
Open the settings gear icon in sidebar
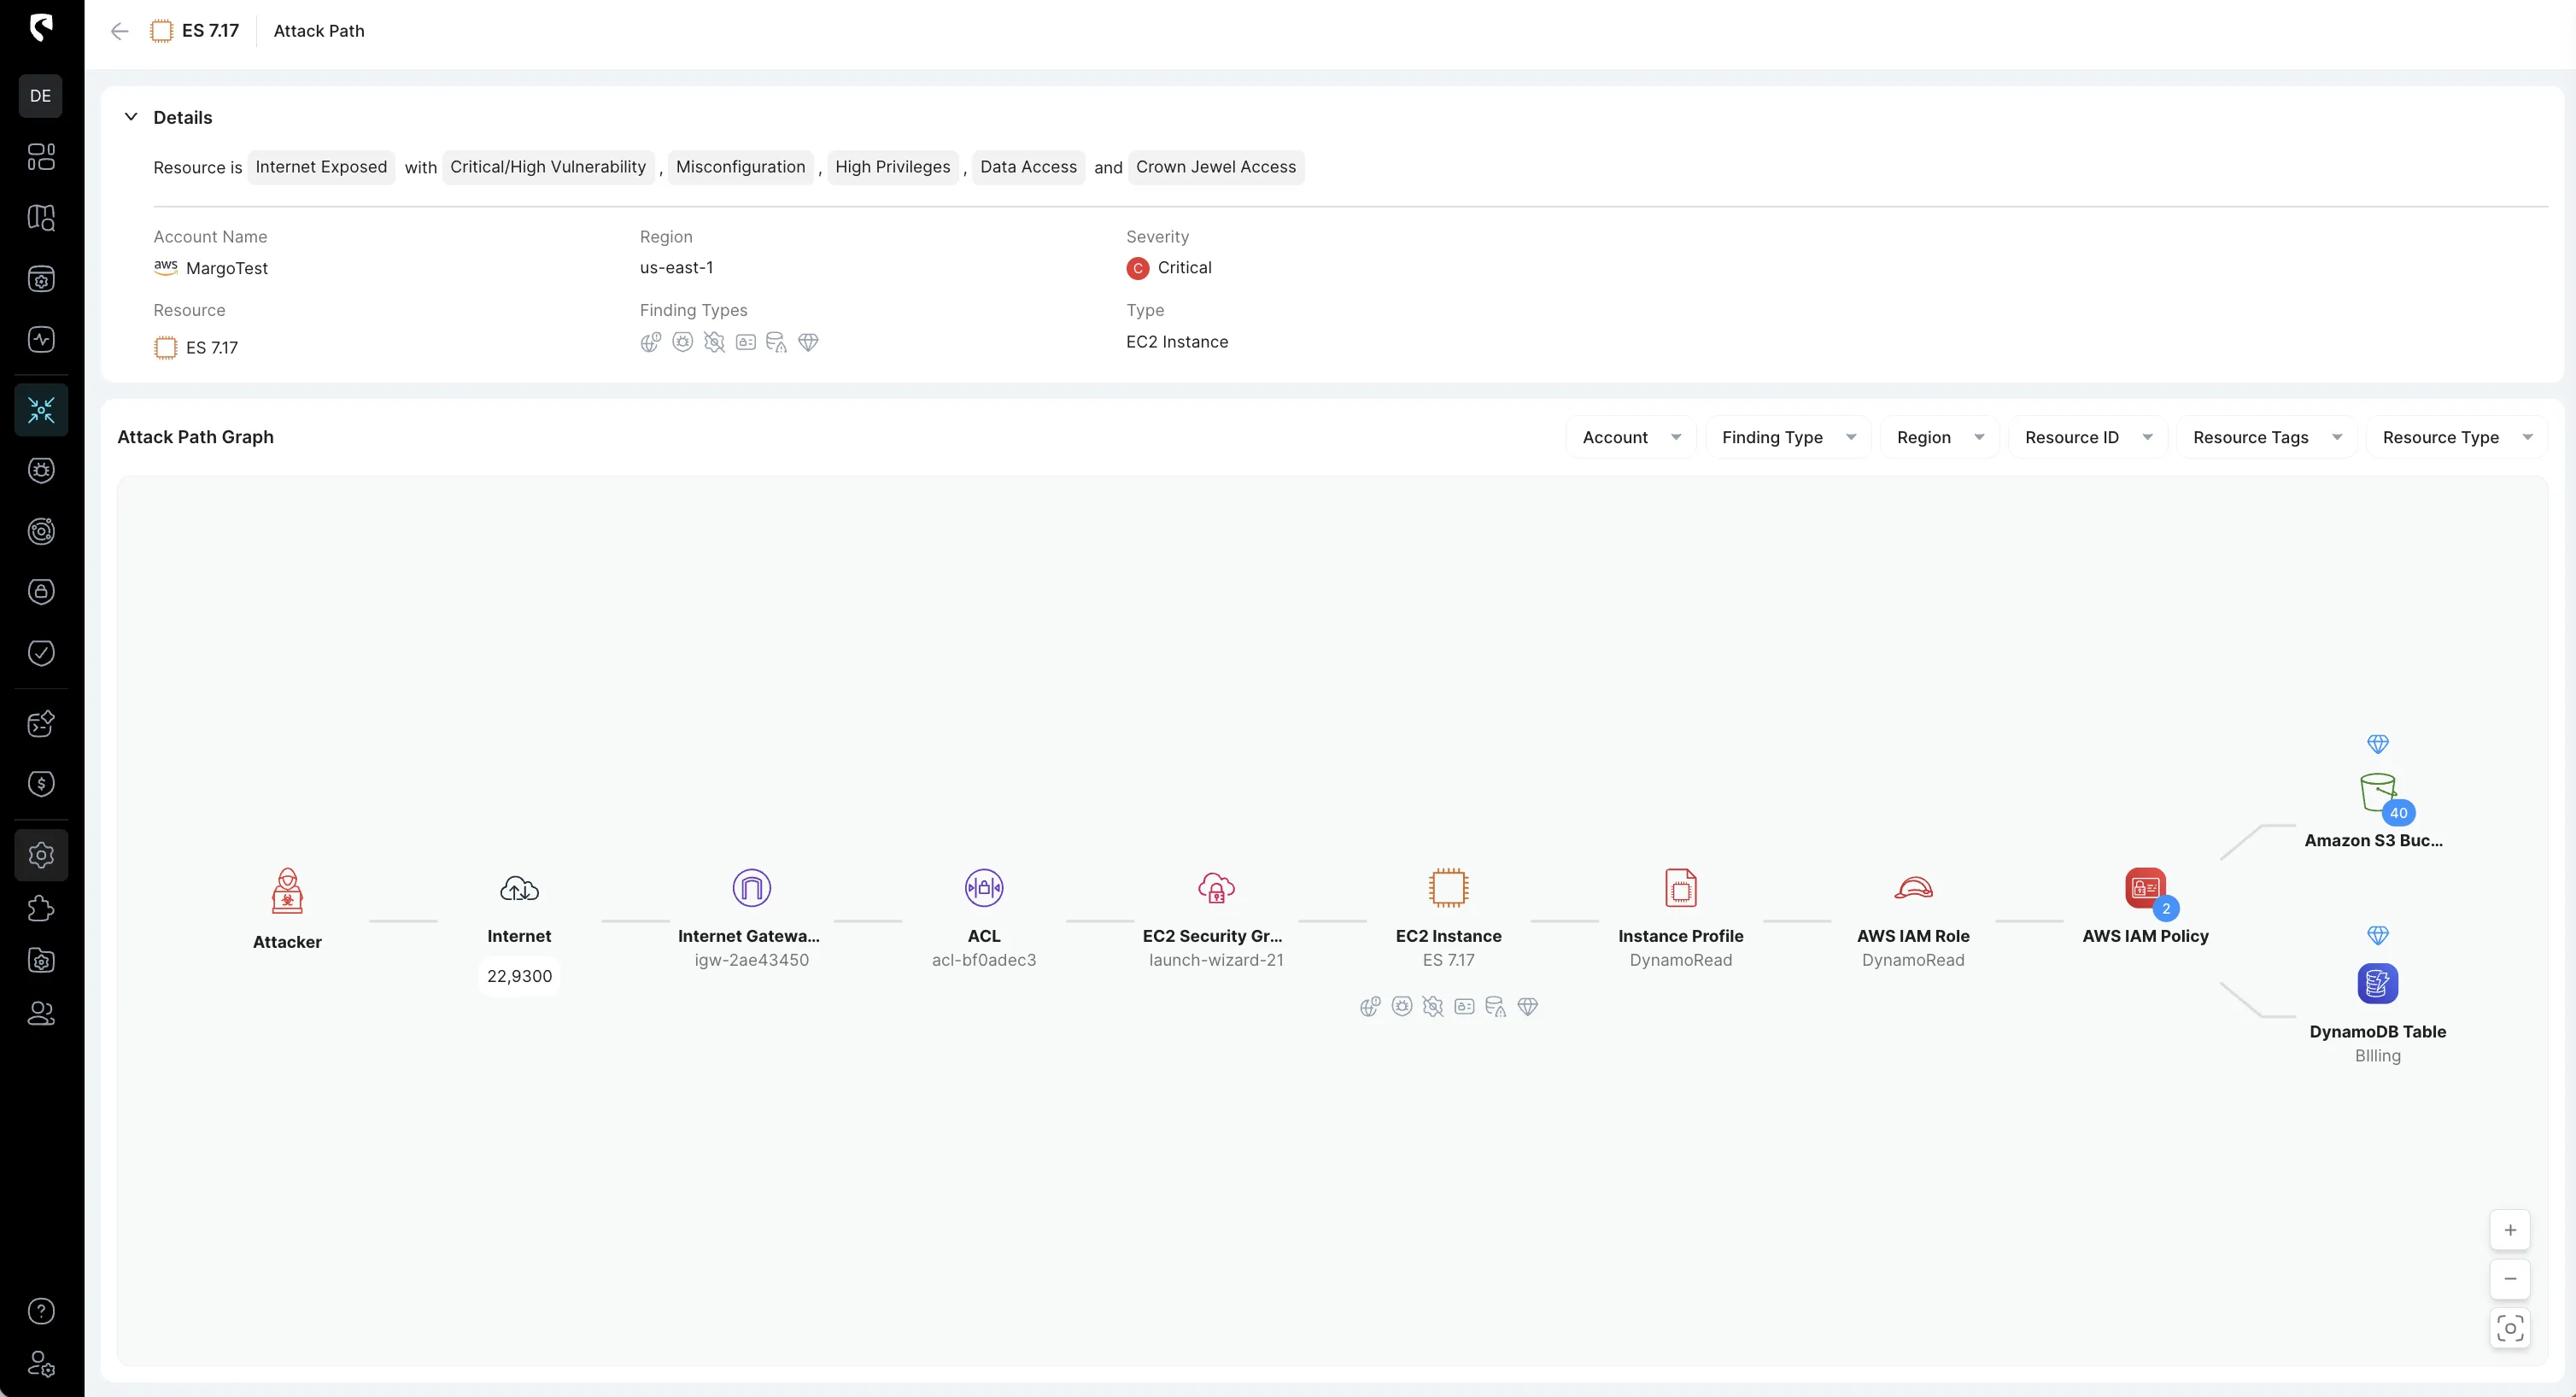pyautogui.click(x=41, y=855)
